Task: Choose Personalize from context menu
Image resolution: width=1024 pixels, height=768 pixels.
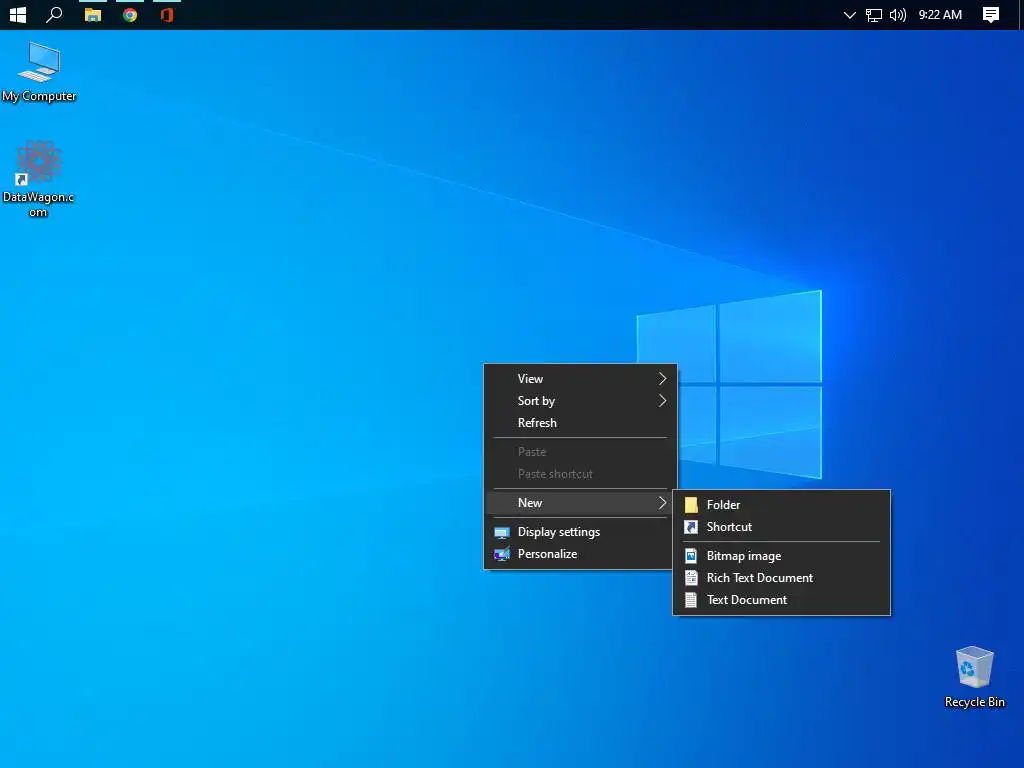Action: click(580, 554)
